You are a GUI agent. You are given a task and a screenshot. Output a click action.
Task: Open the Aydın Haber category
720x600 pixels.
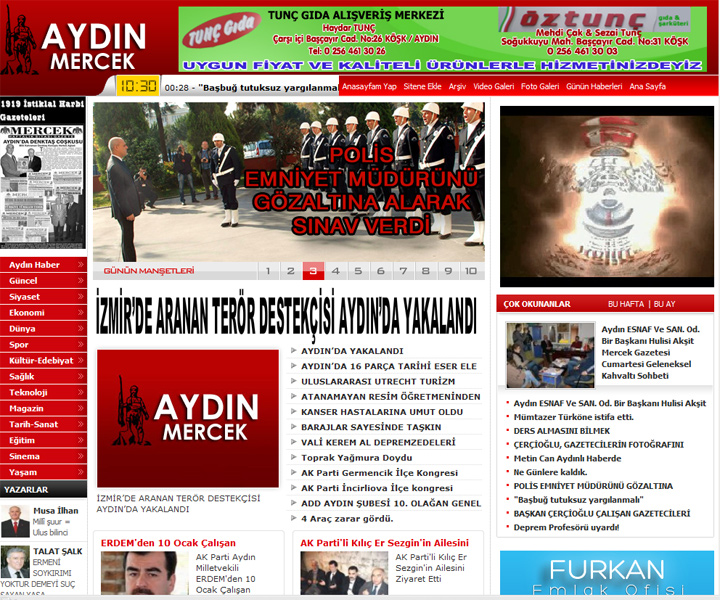click(x=43, y=265)
